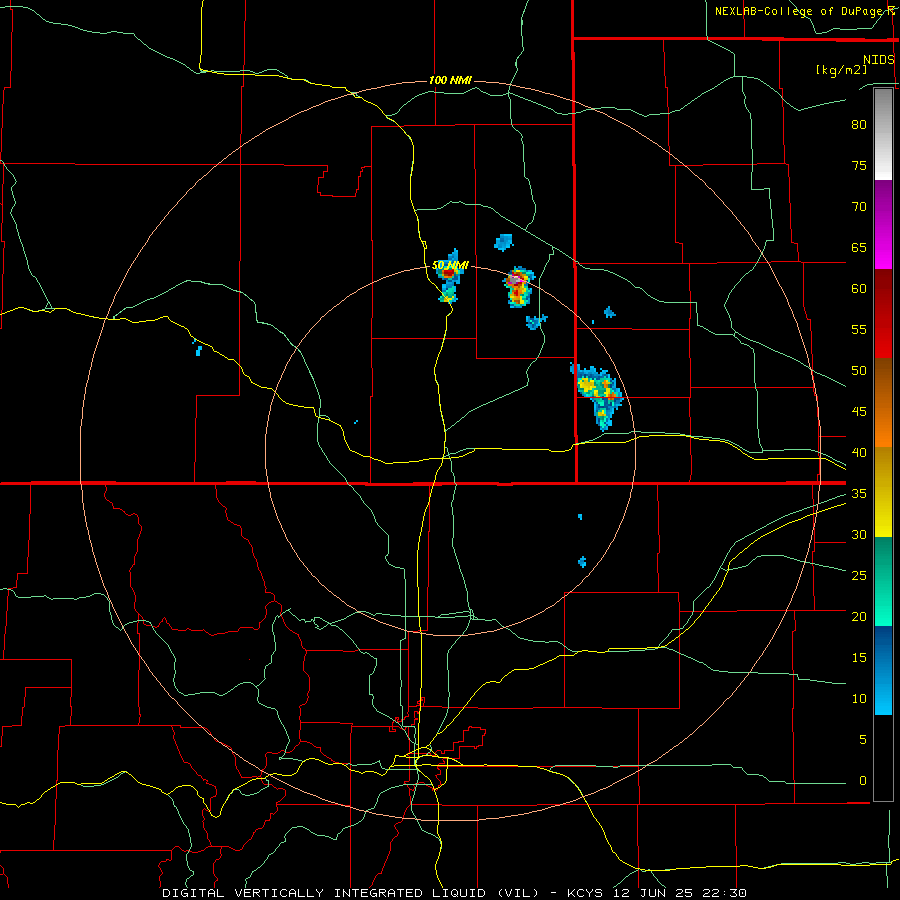Pick the yellow segment of the color scale

click(x=883, y=492)
